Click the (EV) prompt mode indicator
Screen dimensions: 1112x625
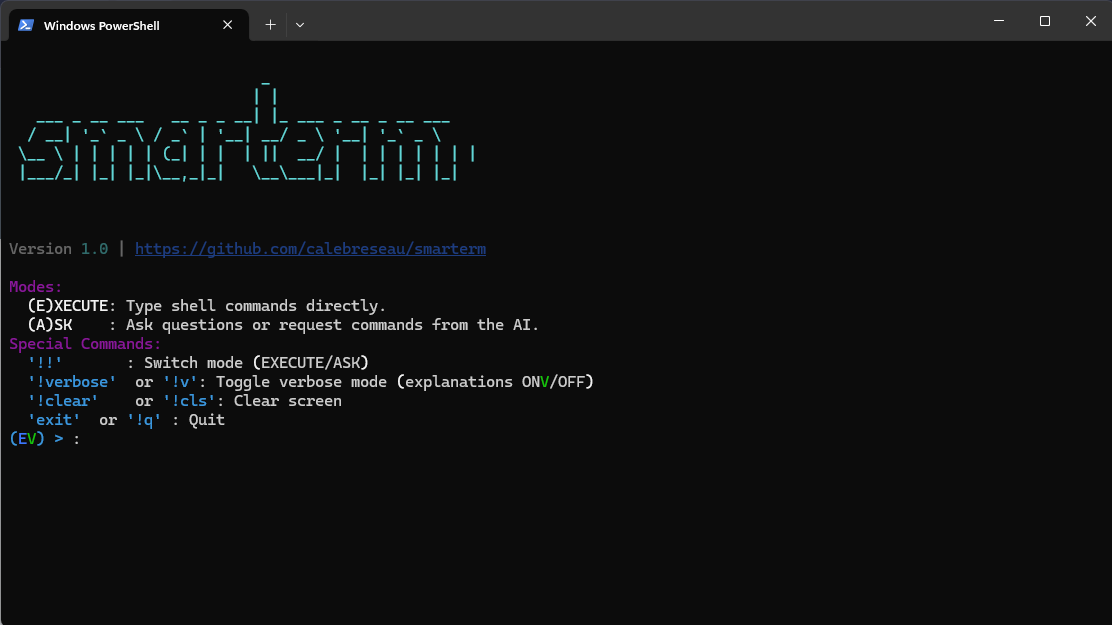27,439
